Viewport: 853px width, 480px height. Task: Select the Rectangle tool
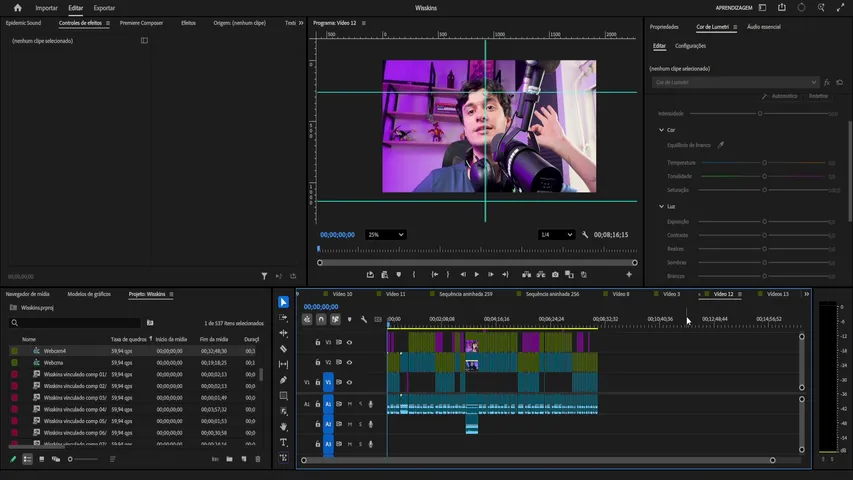tap(283, 396)
